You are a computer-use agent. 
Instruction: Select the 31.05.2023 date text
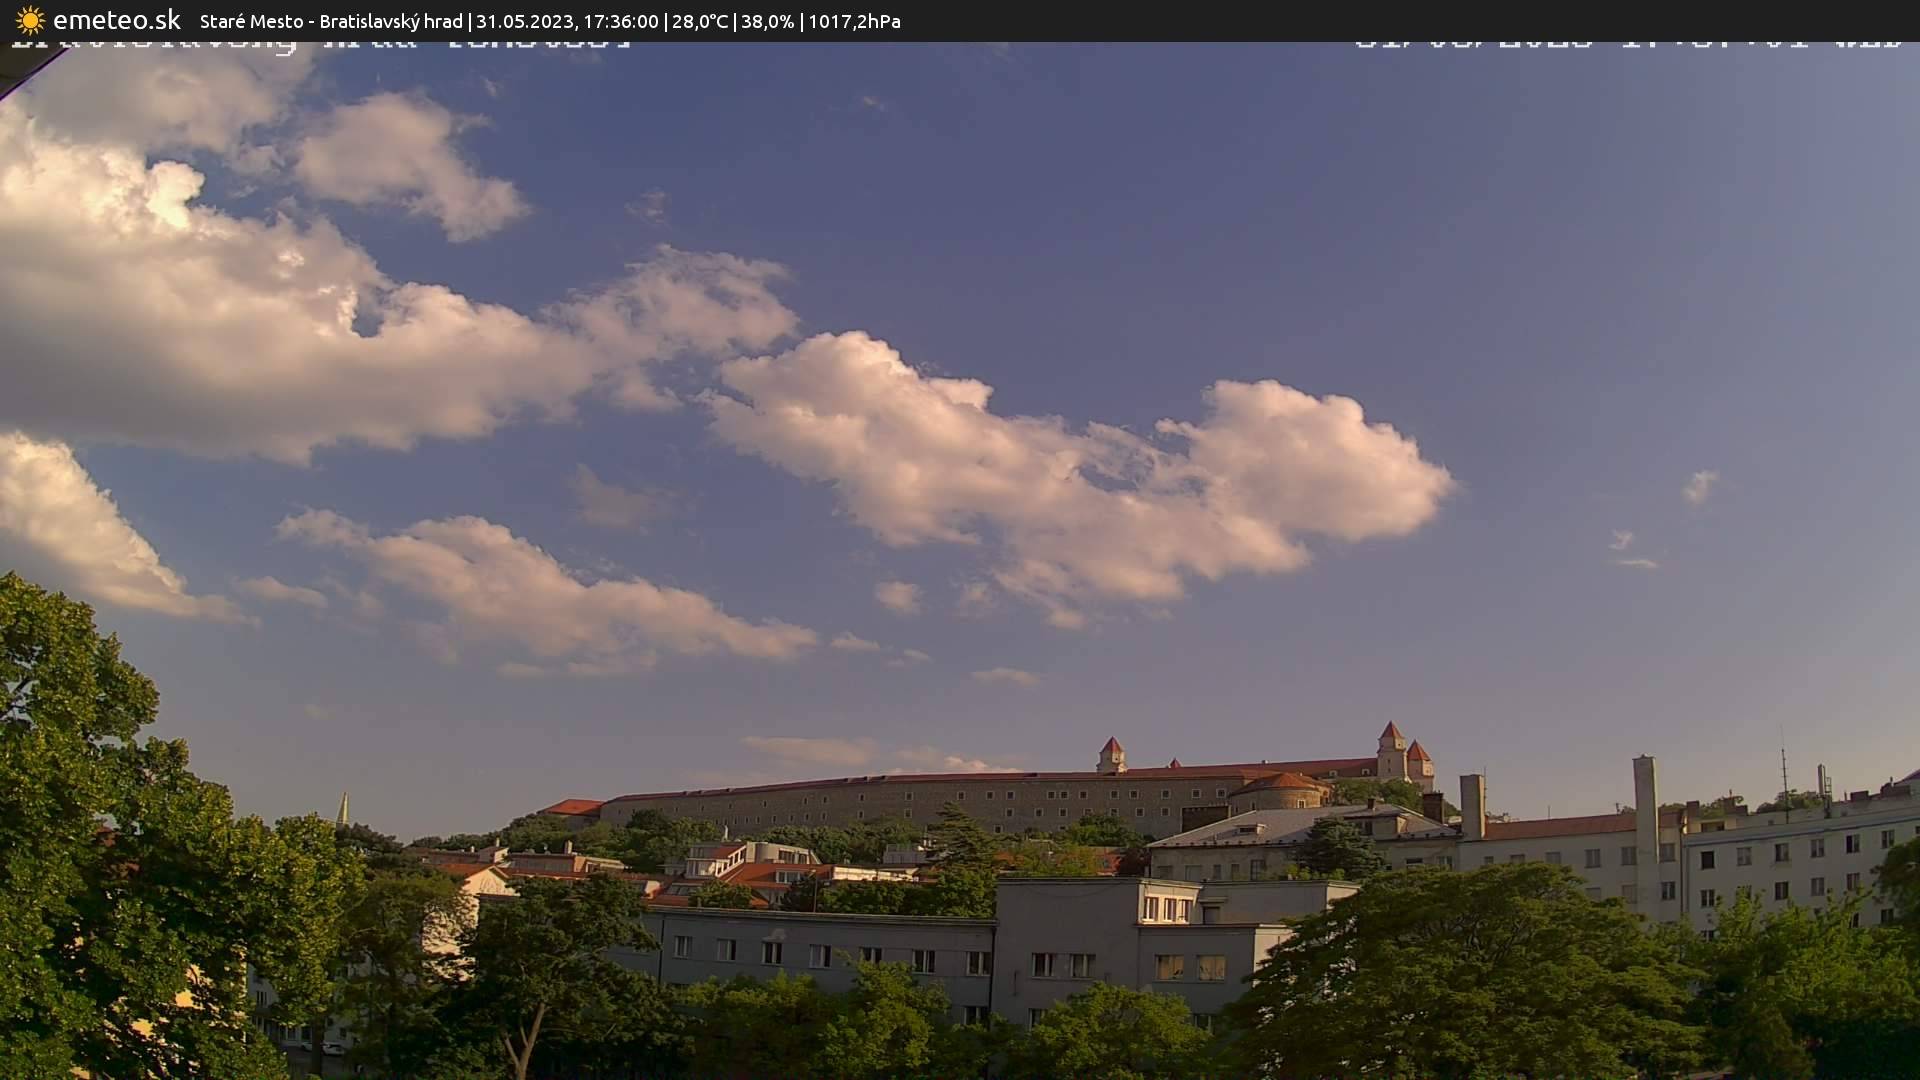pos(525,20)
